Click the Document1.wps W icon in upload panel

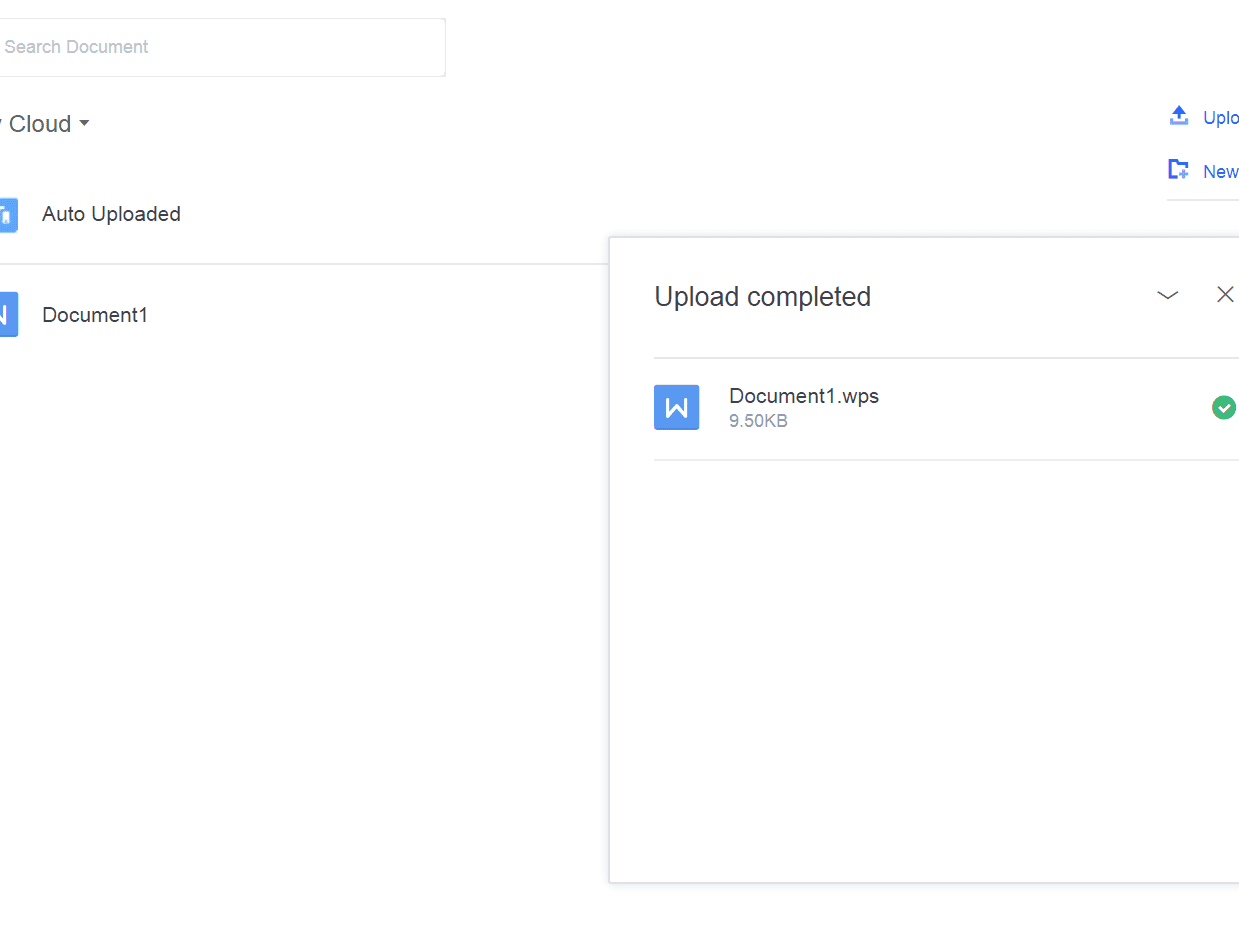676,407
